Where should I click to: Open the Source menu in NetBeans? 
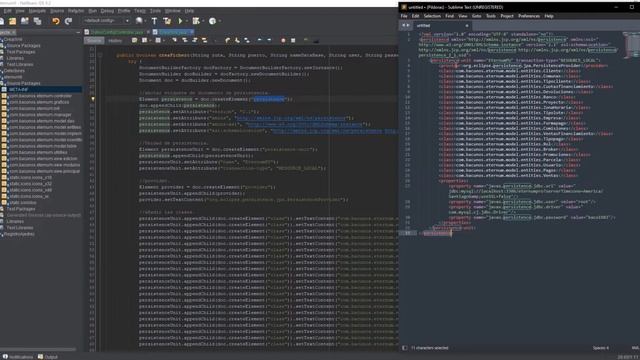click(57, 11)
